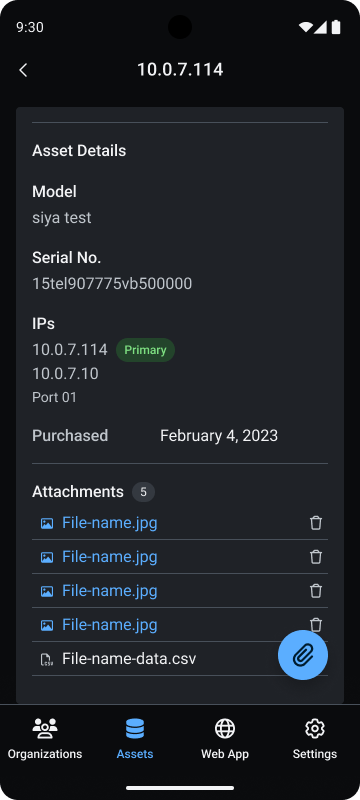Open the File-name-data.csv attachment
Viewport: 360px width, 800px height.
129,659
